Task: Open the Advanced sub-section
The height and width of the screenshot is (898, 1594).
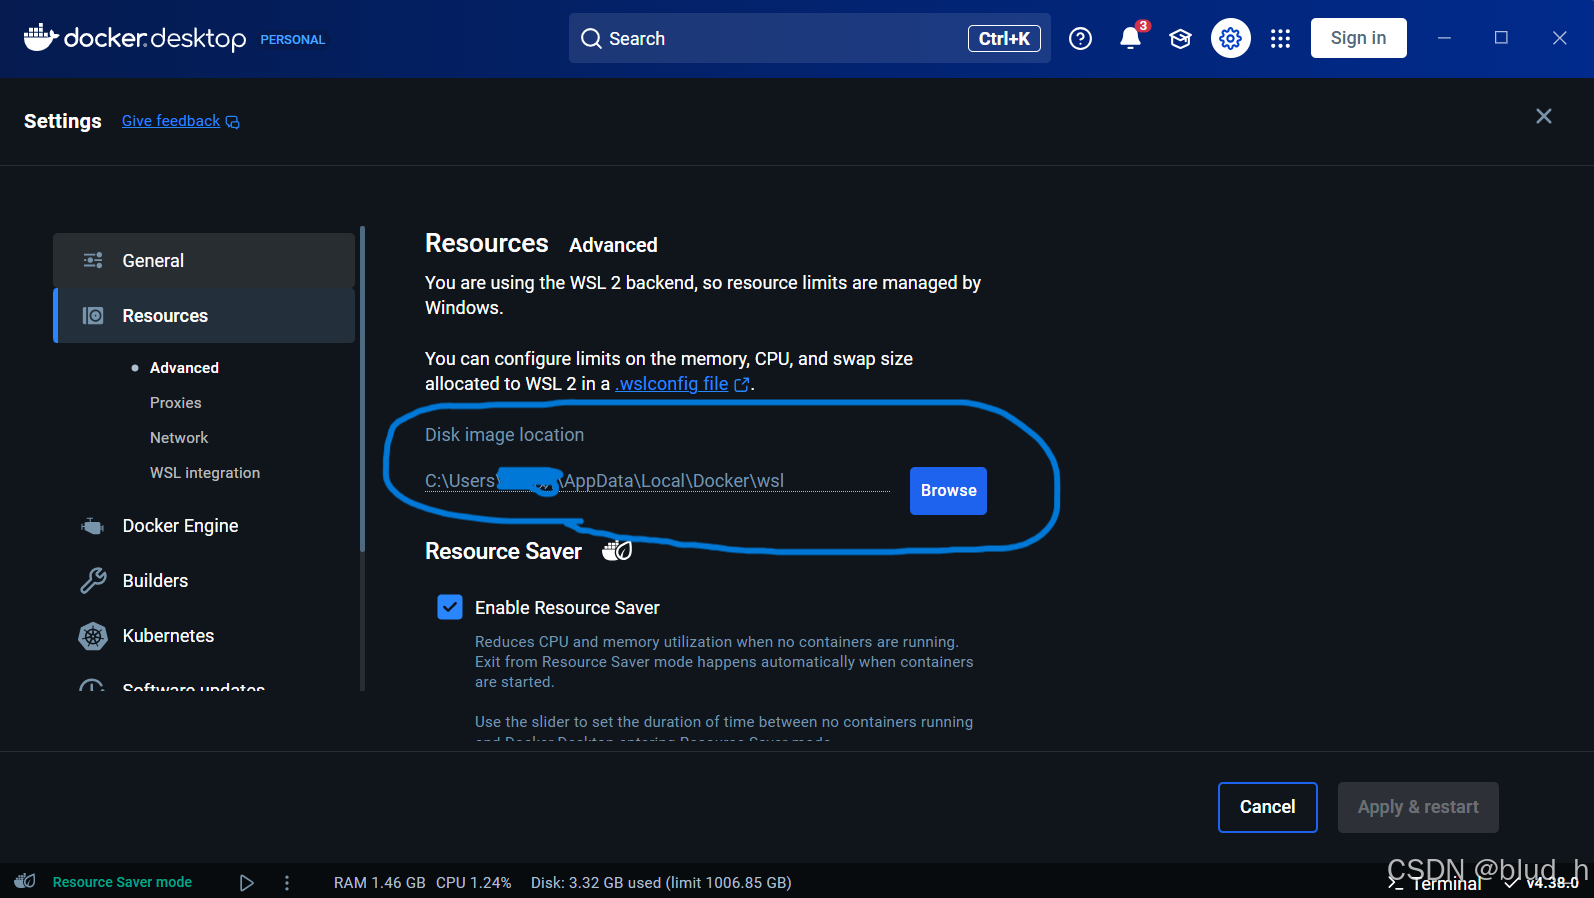Action: point(184,368)
